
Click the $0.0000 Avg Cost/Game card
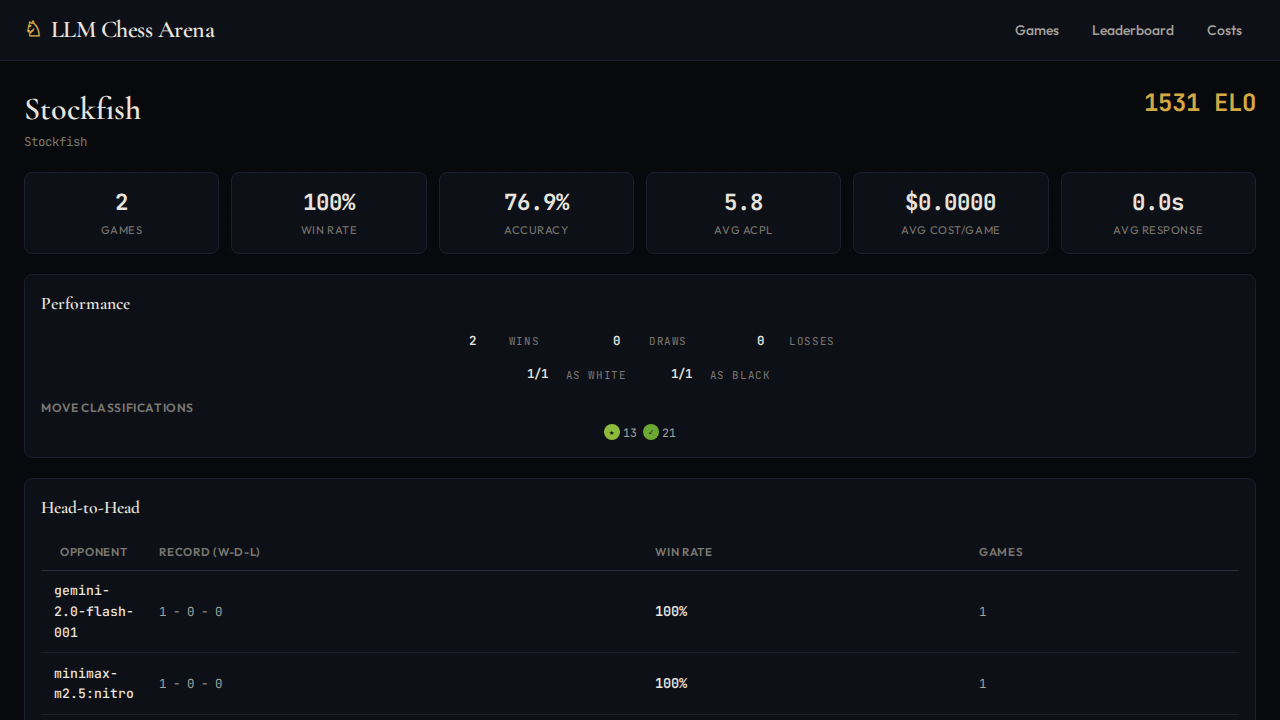(951, 213)
